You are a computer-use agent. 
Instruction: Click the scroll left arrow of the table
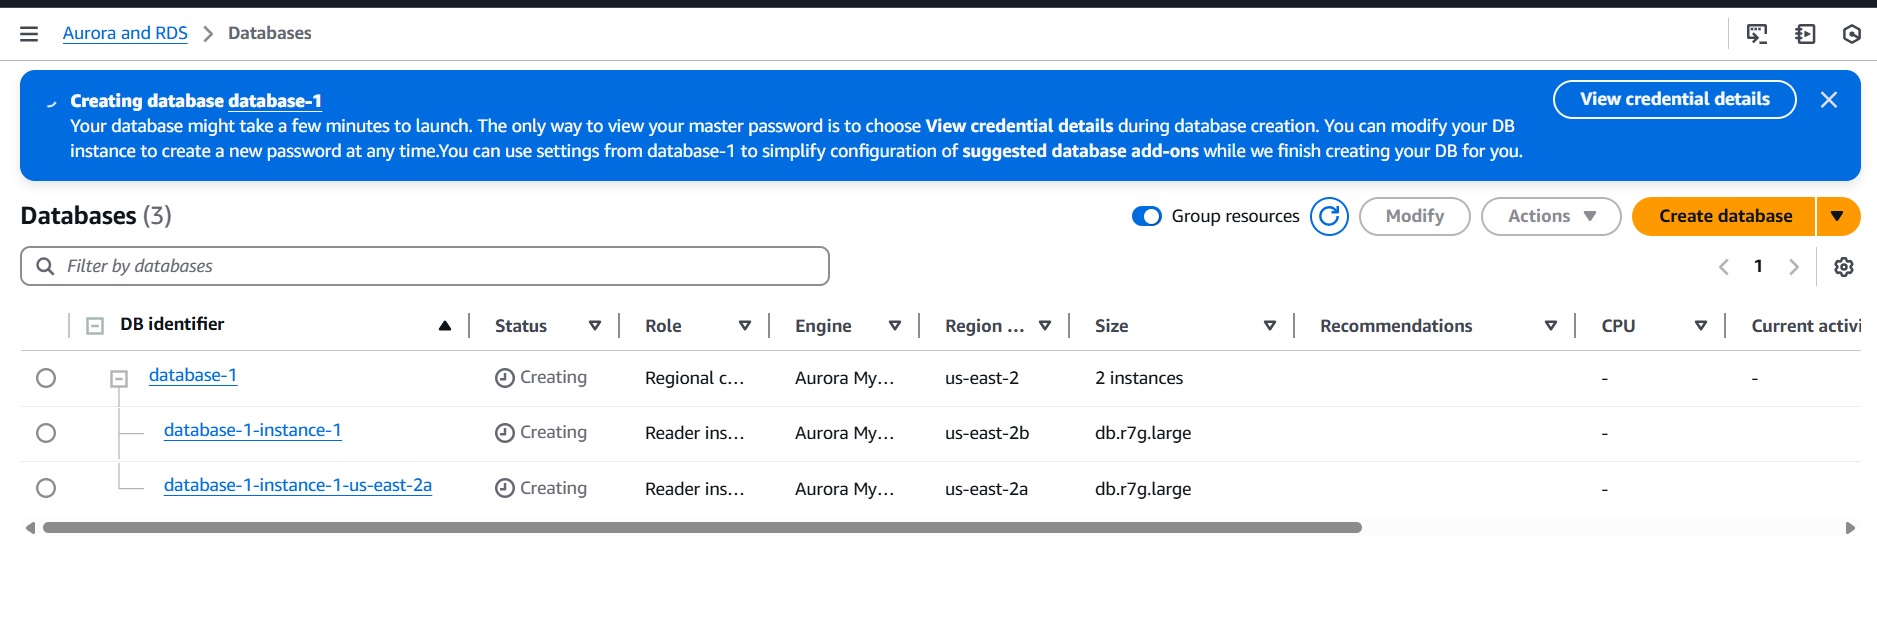pyautogui.click(x=30, y=528)
